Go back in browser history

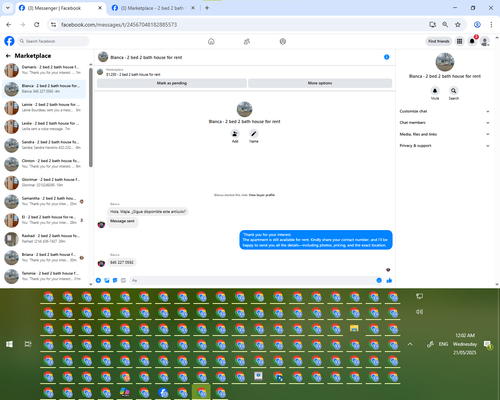coord(9,24)
